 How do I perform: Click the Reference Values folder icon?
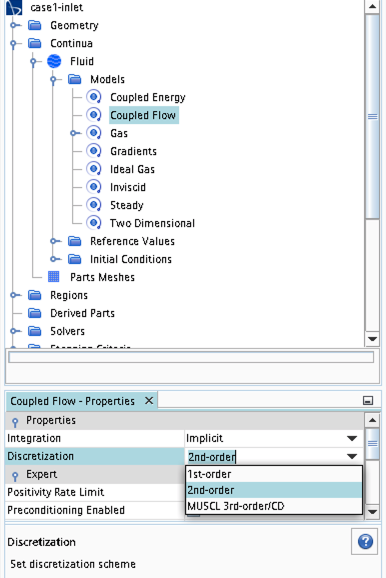(x=74, y=241)
